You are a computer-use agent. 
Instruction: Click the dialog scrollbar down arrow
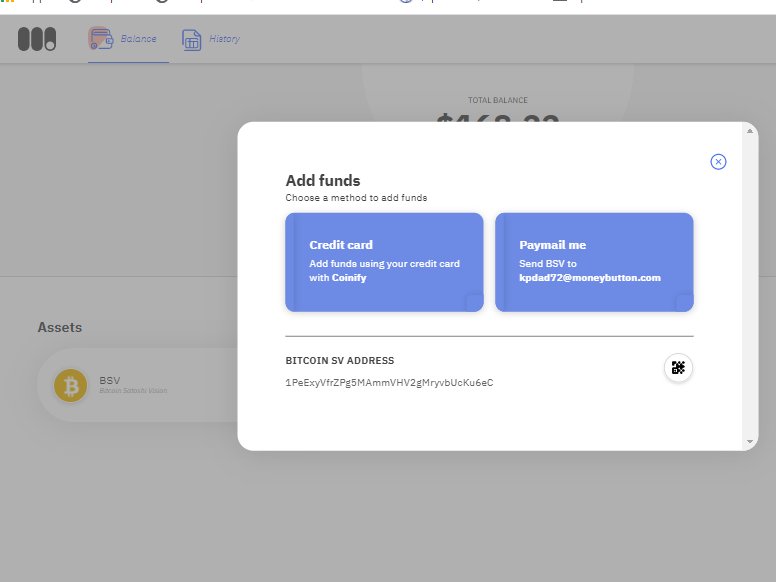point(750,441)
